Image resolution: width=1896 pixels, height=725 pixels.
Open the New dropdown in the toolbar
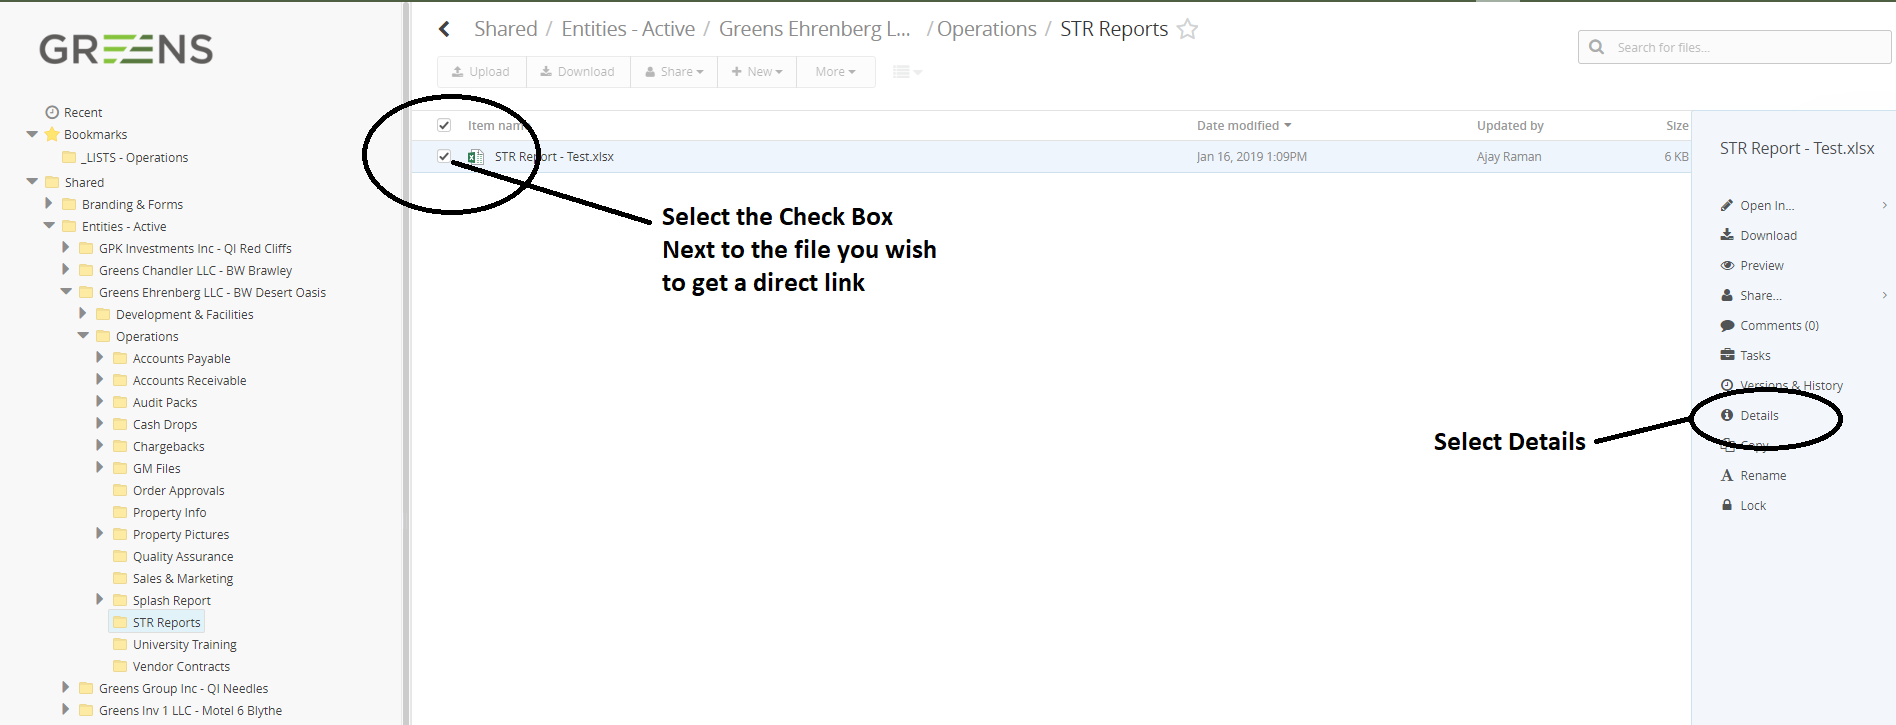pos(757,72)
